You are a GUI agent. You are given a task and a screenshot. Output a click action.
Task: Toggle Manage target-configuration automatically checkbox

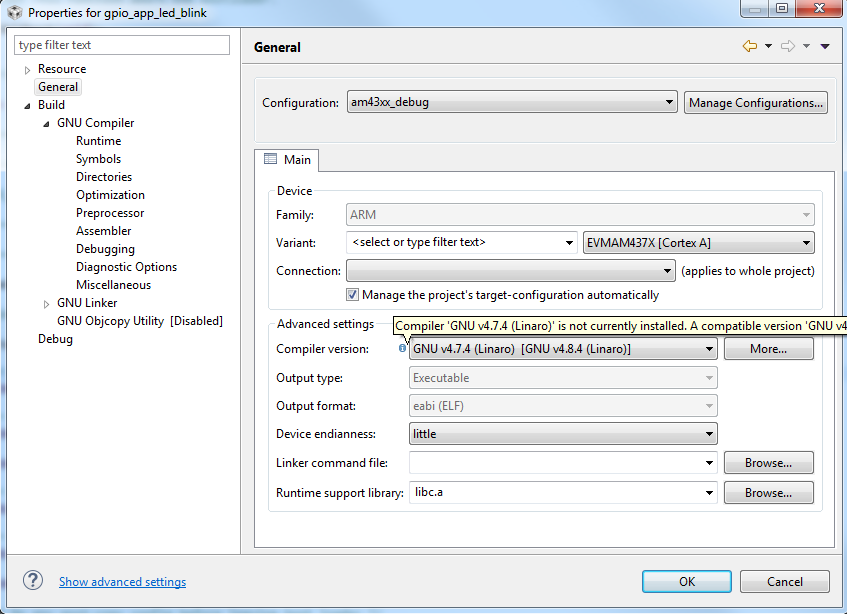(352, 294)
